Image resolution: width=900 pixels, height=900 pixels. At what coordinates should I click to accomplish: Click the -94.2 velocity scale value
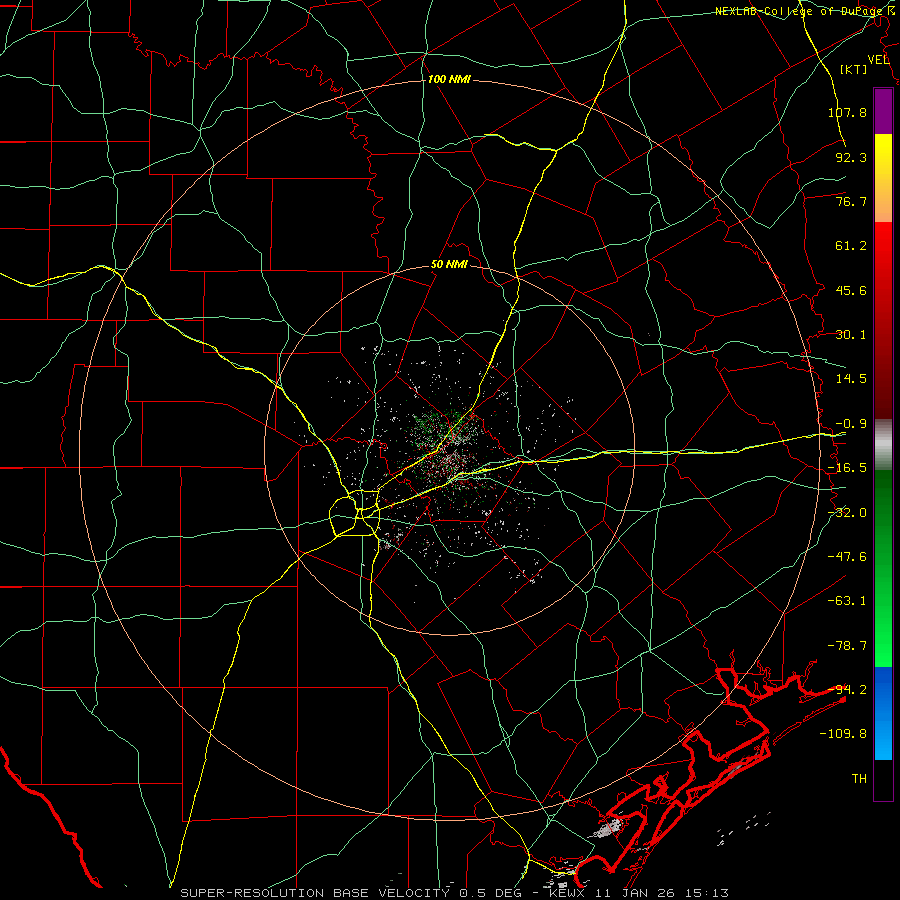coord(847,690)
